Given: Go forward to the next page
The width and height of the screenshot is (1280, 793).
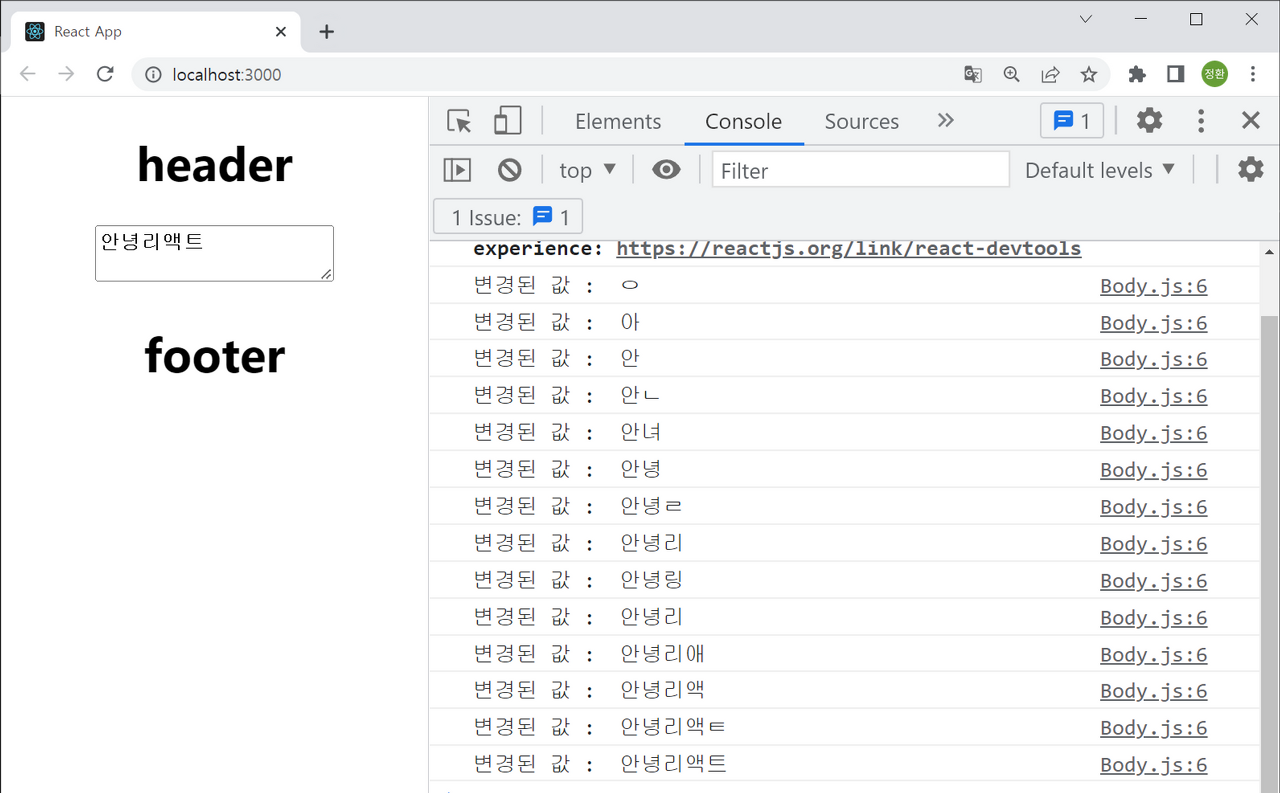Looking at the screenshot, I should (66, 74).
